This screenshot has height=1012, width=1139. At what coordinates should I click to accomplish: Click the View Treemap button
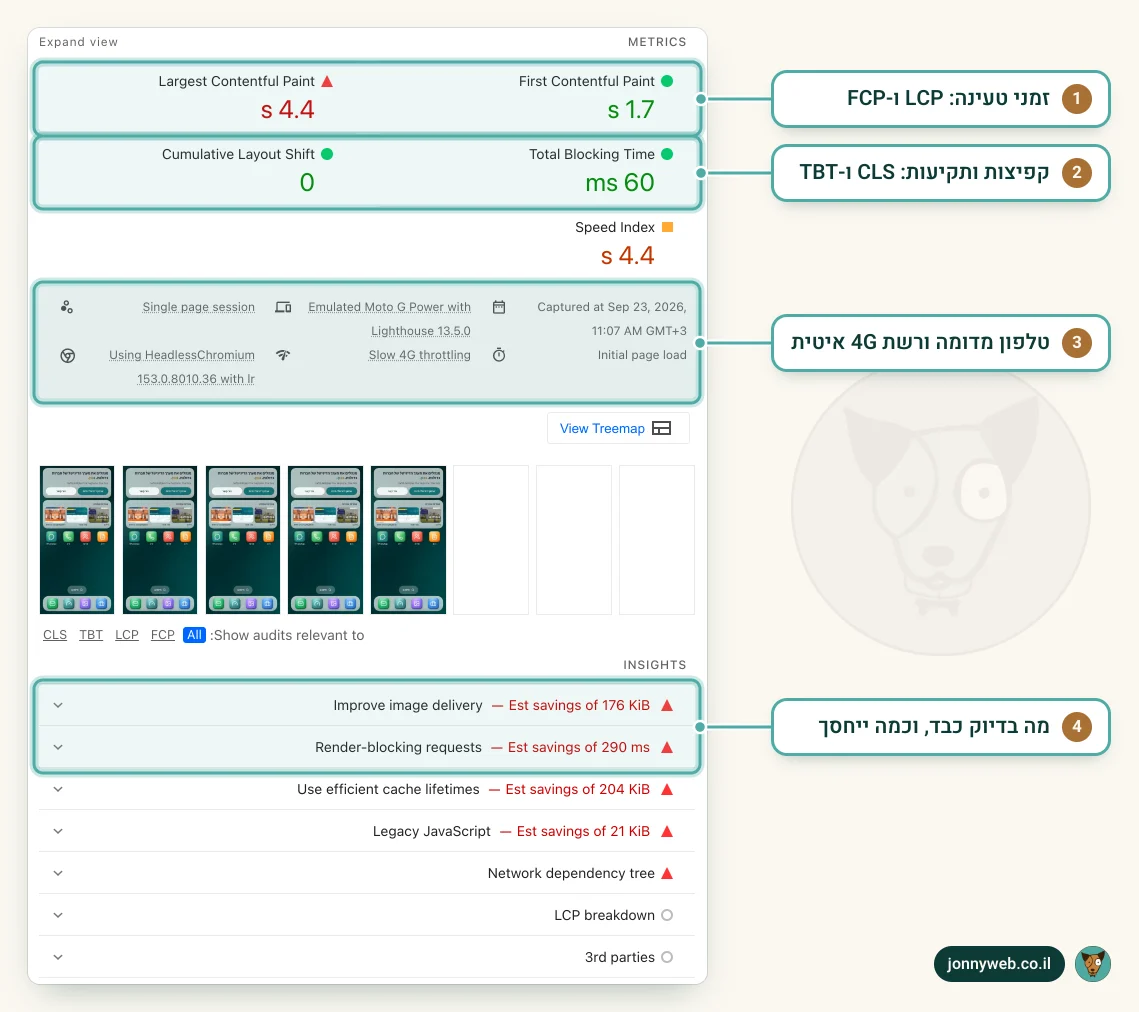(617, 429)
